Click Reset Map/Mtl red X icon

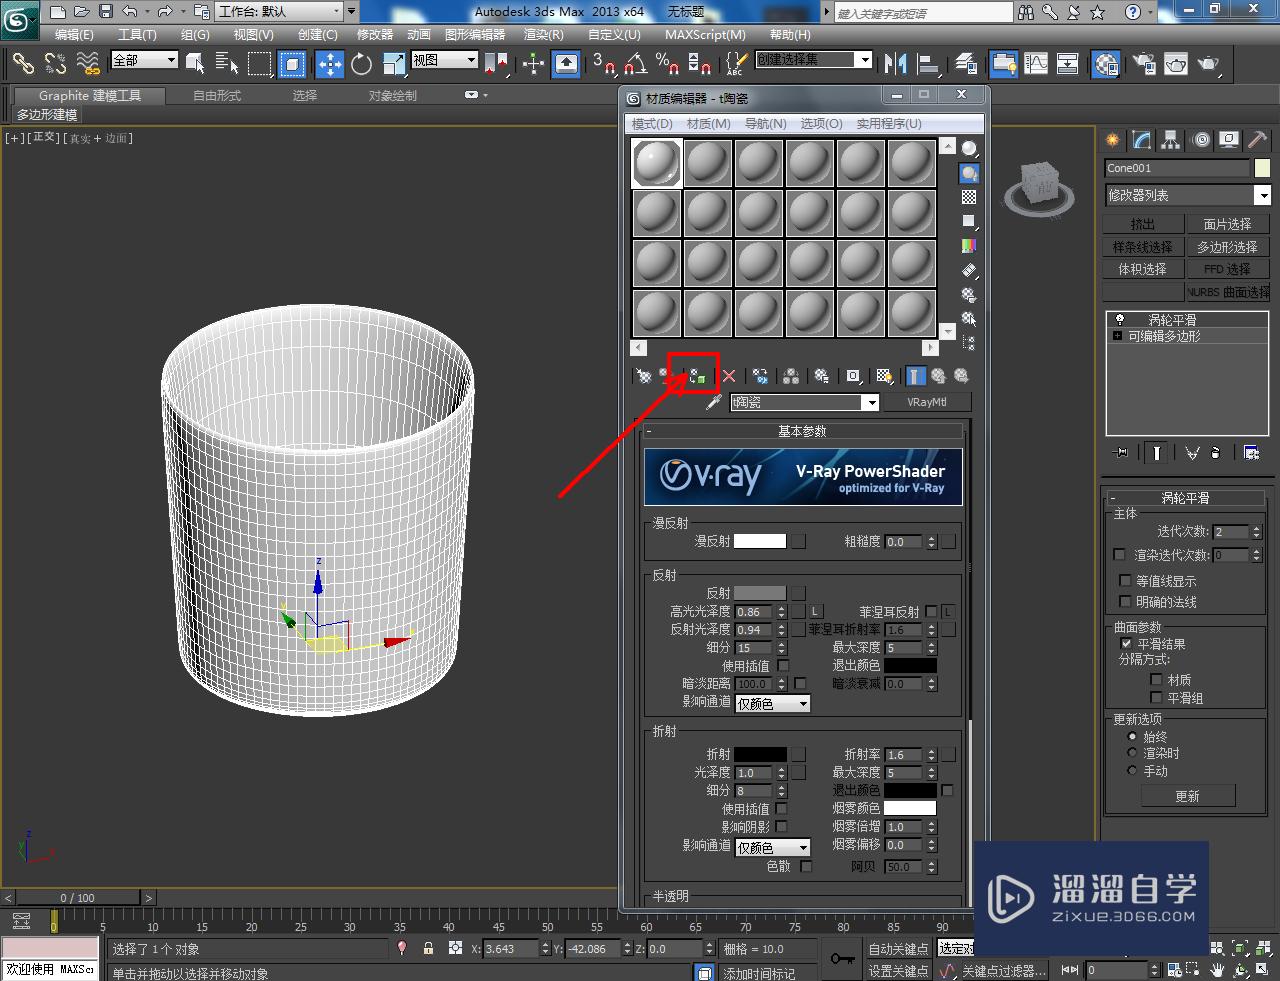tap(729, 376)
